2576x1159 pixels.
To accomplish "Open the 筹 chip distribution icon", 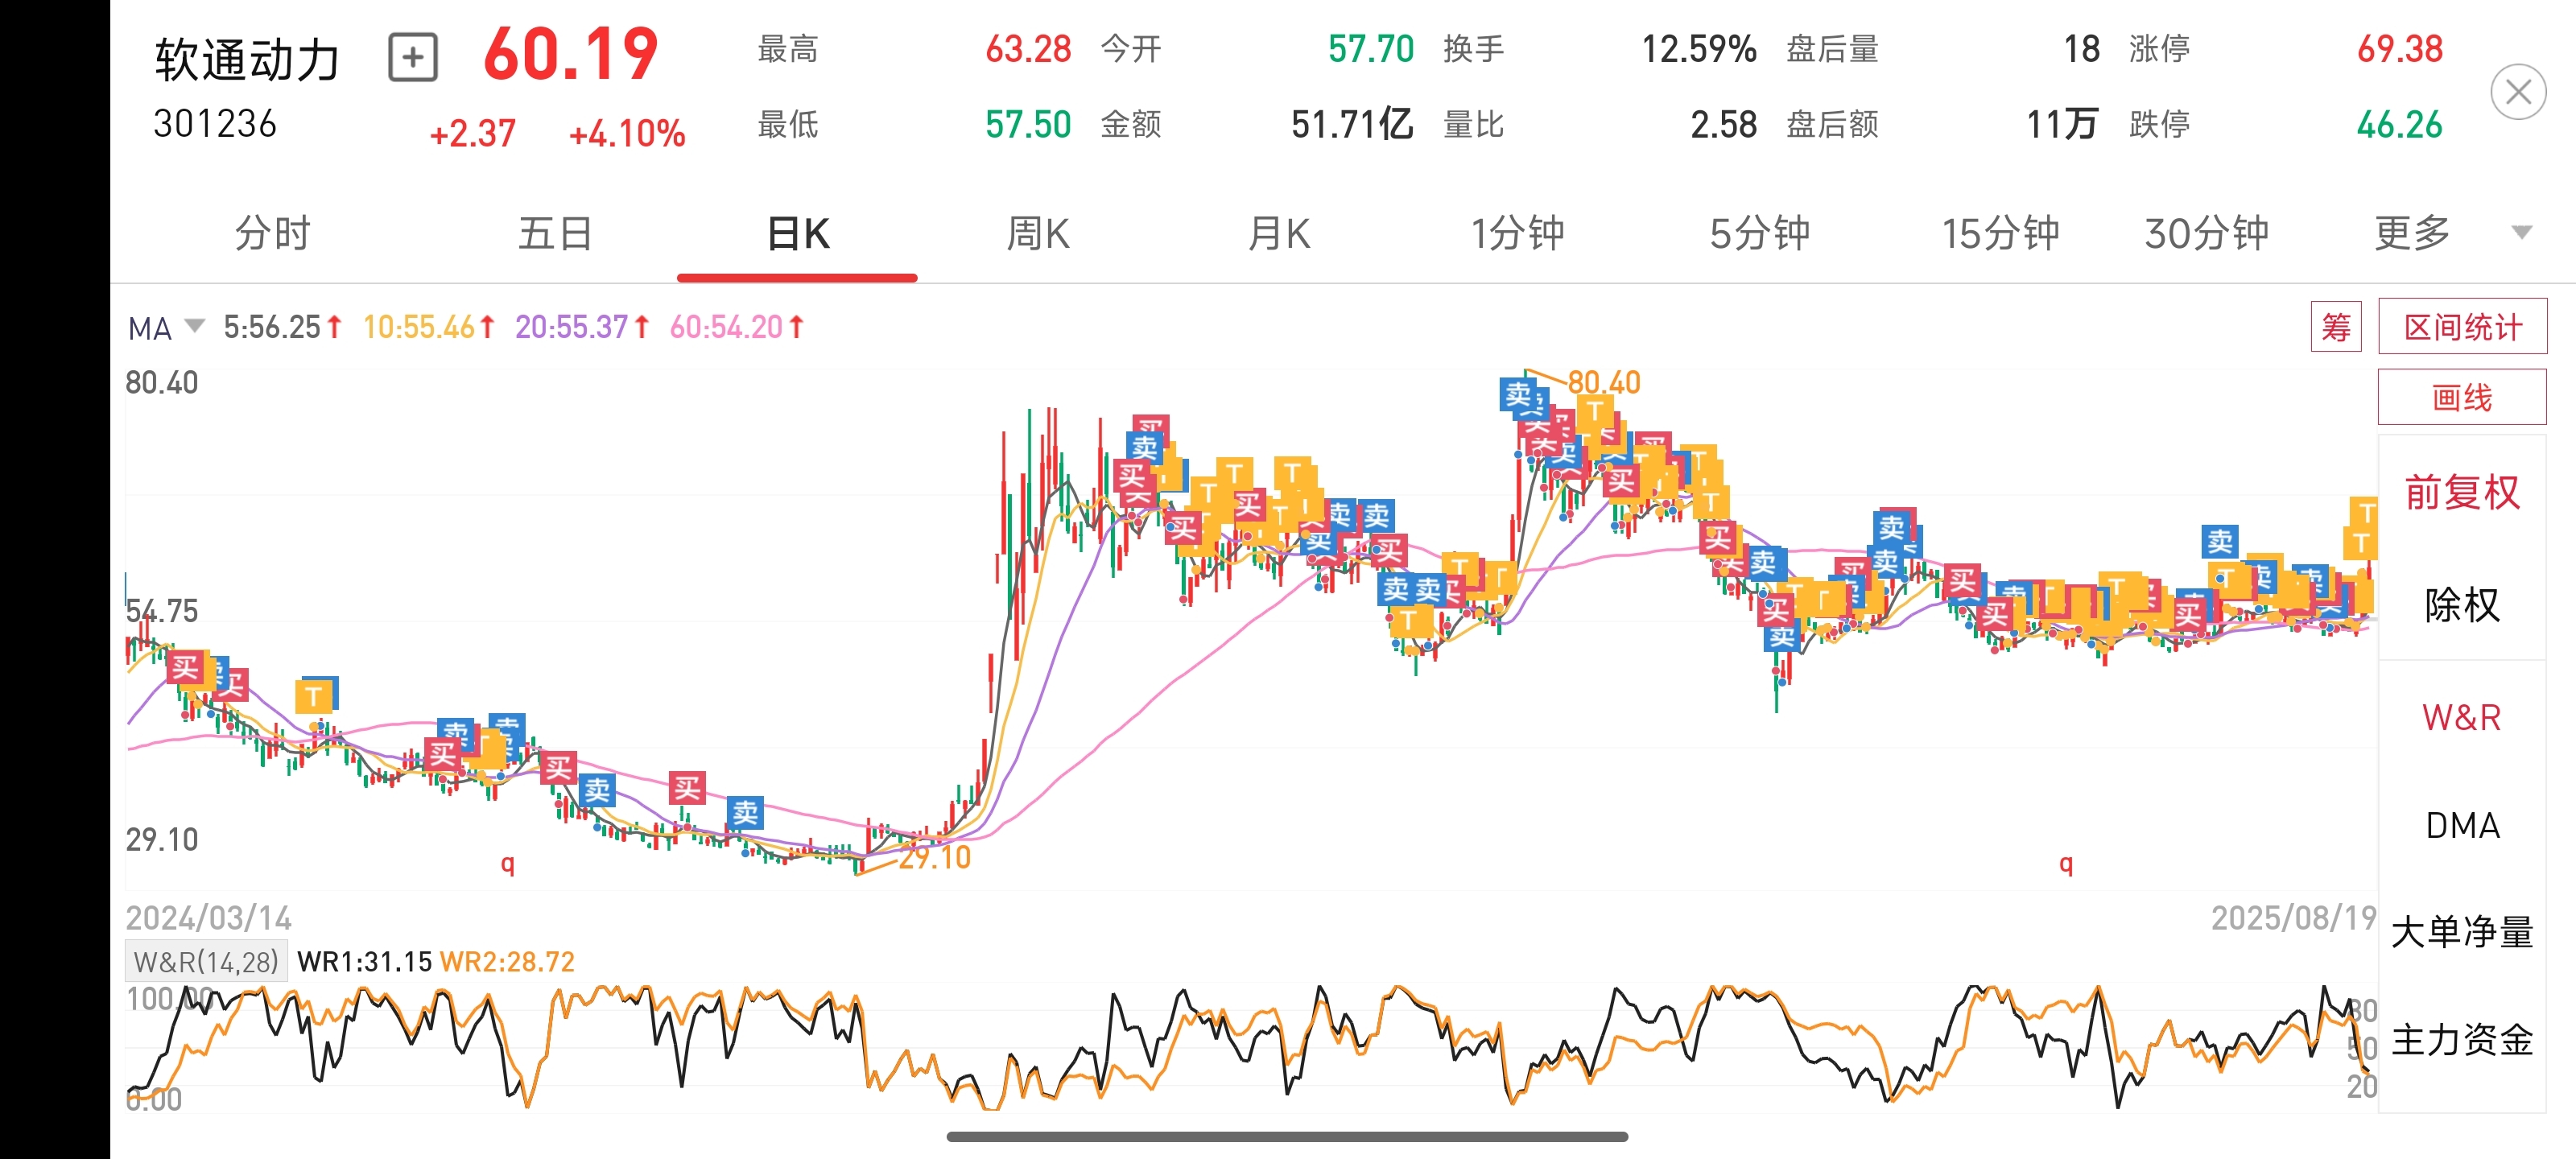I will [2336, 327].
